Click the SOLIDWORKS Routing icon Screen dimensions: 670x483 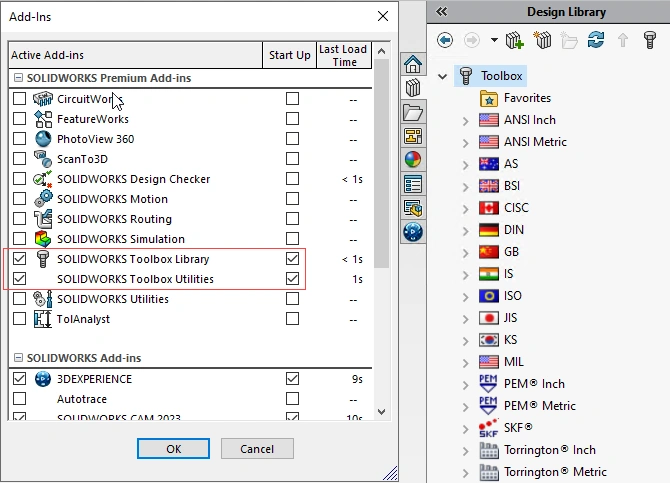(x=43, y=219)
